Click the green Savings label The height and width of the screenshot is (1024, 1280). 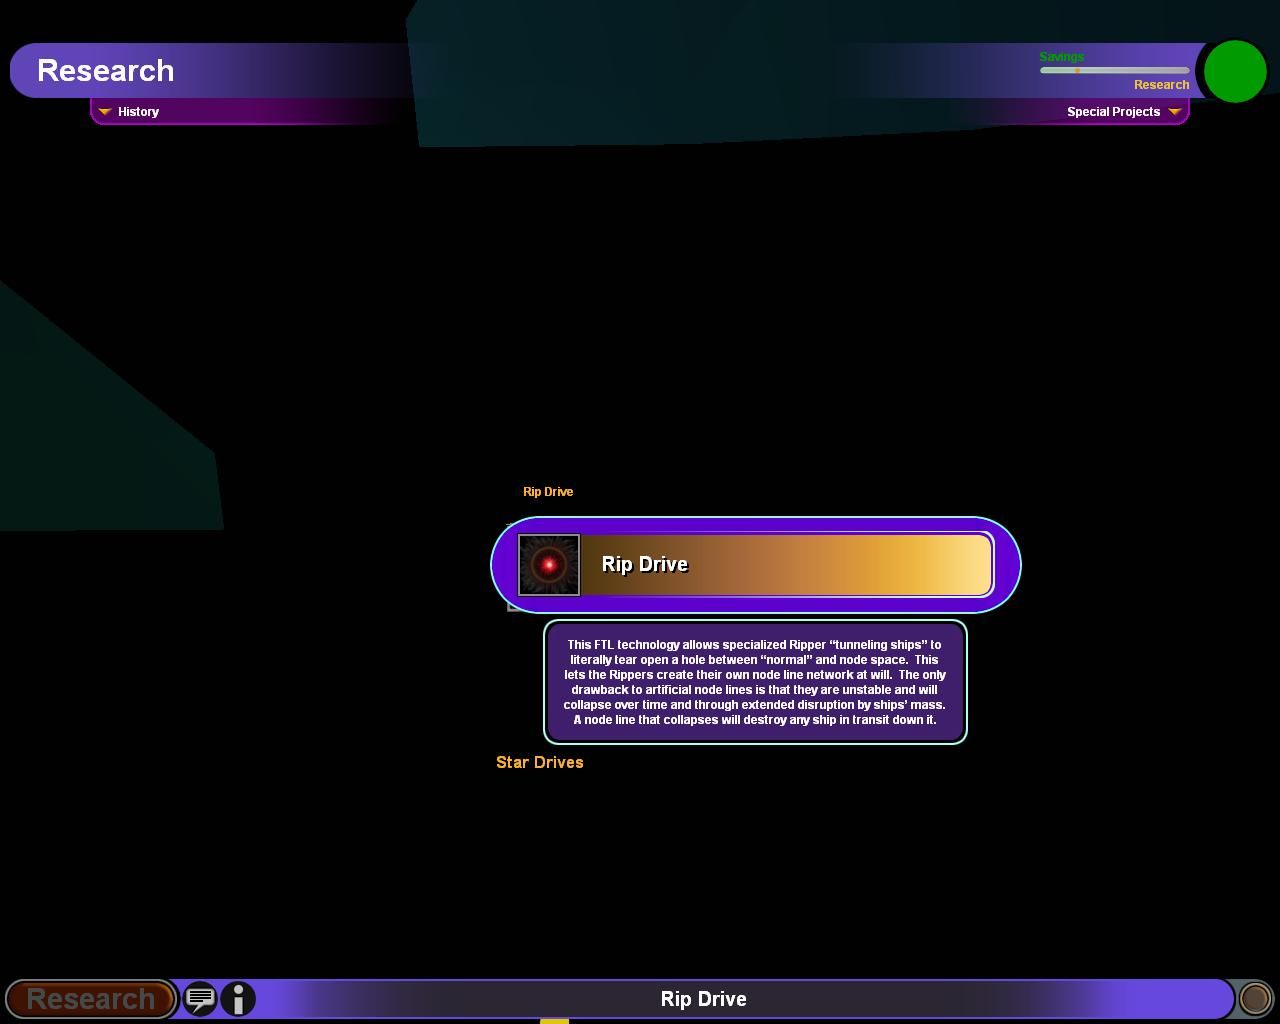point(1061,57)
